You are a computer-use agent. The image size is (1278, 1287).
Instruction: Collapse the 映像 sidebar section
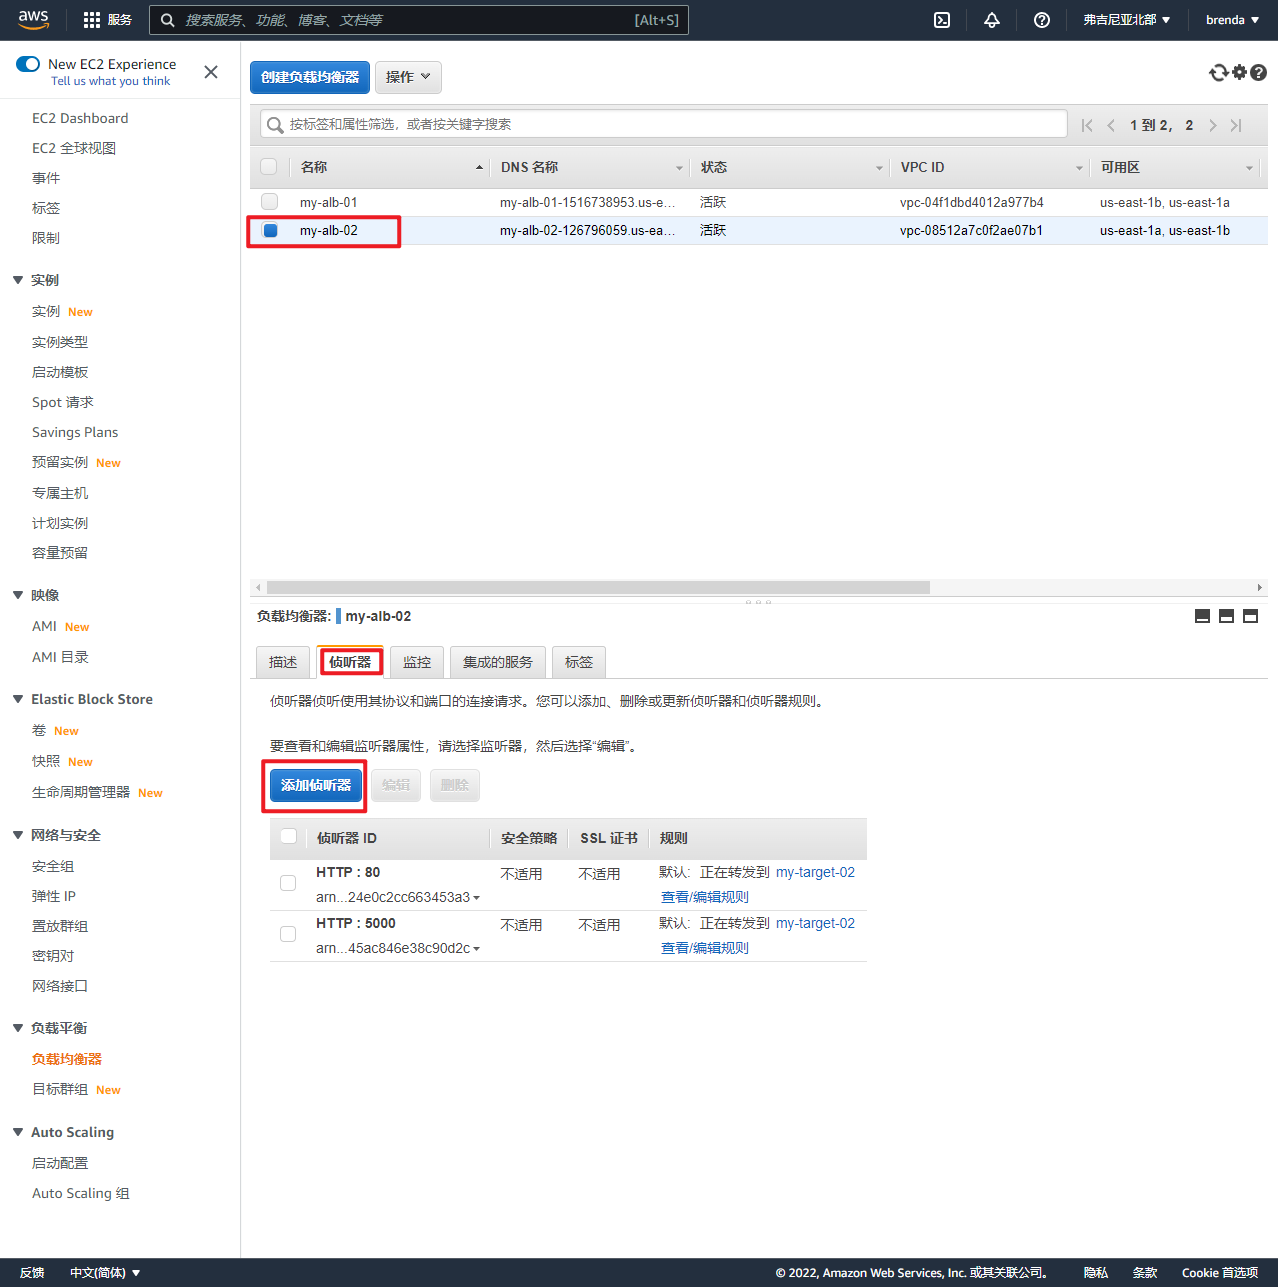point(18,595)
